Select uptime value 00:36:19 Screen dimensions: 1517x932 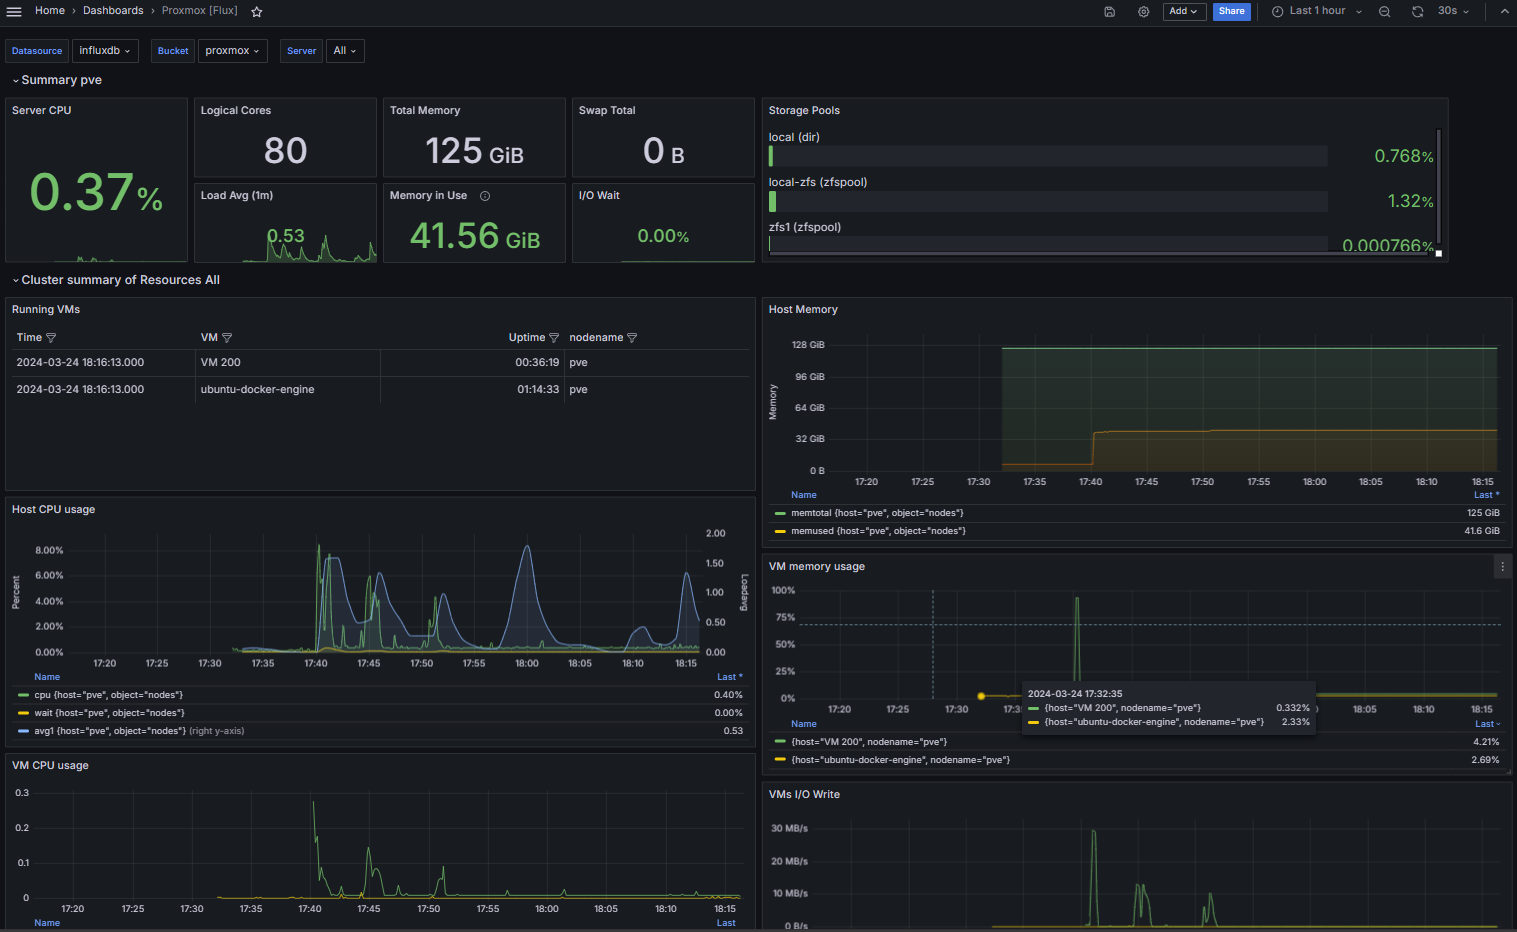537,363
